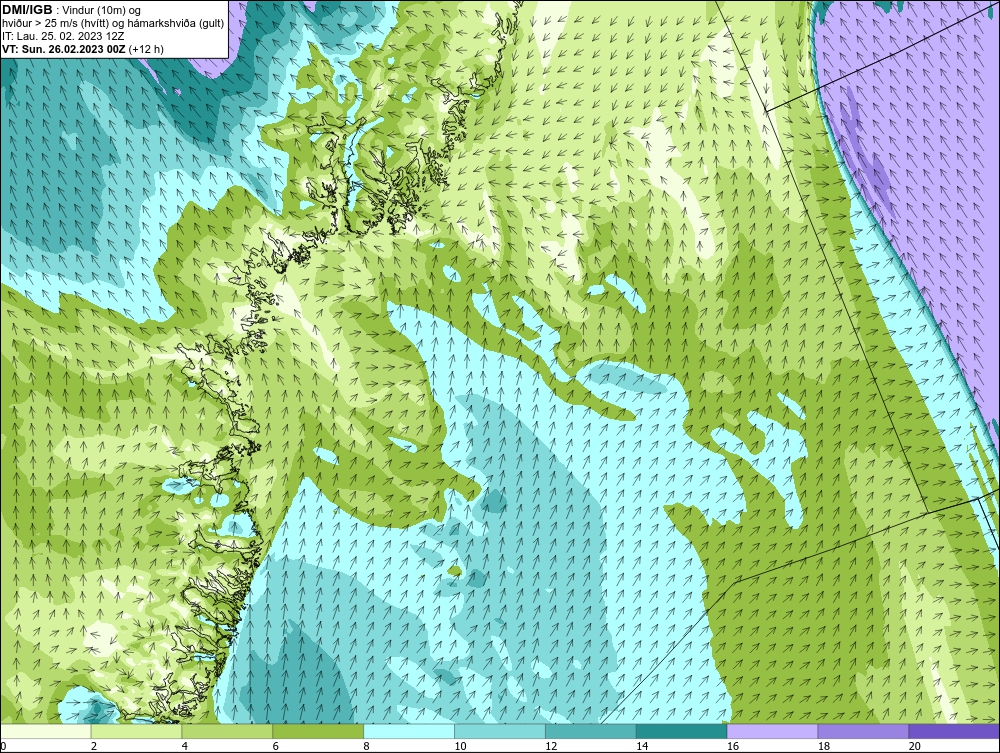Select the 0–2 m/s pale color swatch
The height and width of the screenshot is (753, 1000).
tap(45, 731)
